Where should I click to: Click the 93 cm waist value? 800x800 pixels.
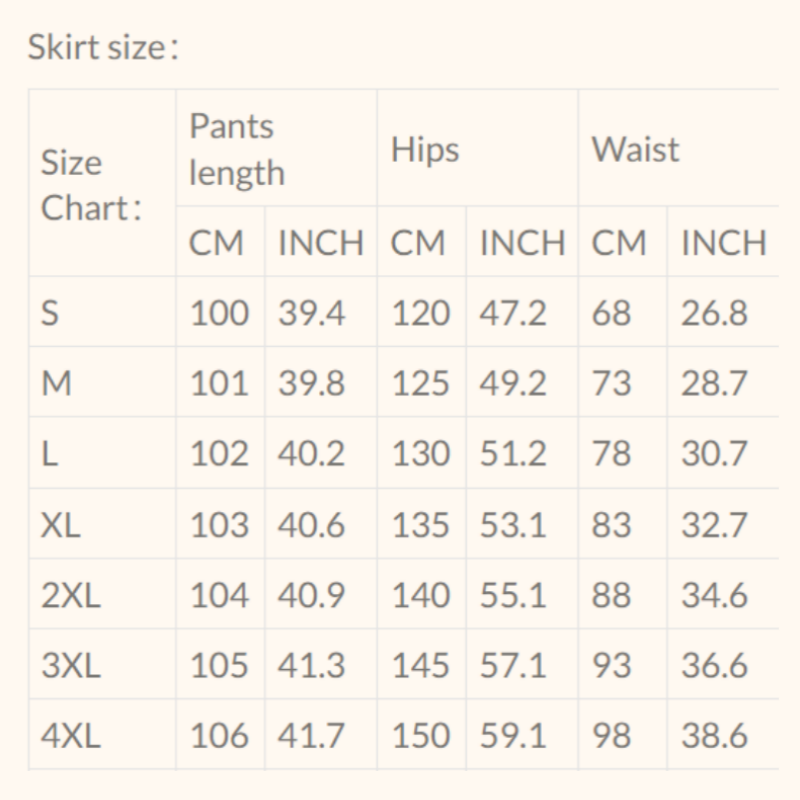(611, 666)
